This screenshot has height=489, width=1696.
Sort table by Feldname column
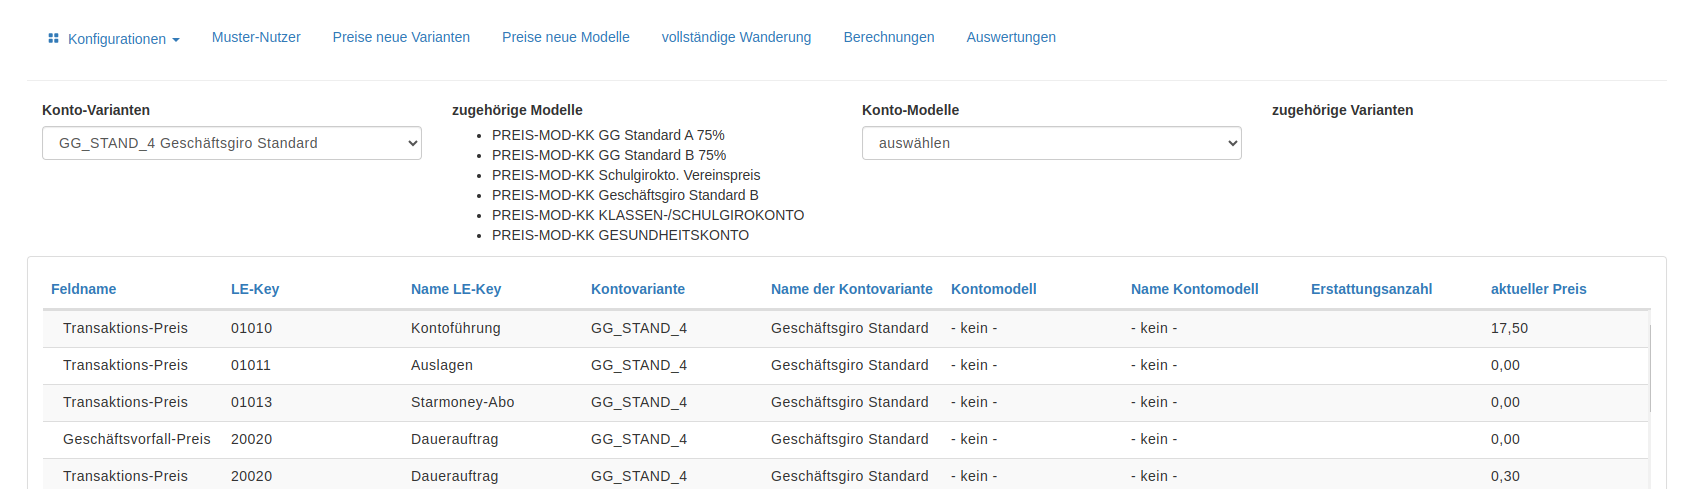[83, 289]
